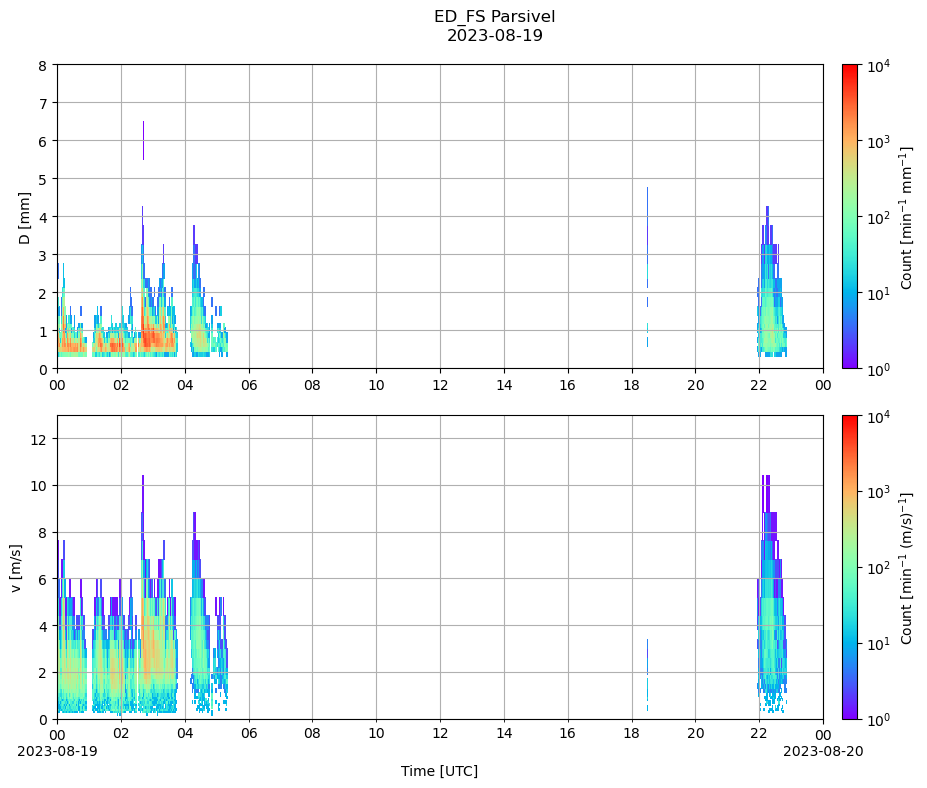Click the 6 tick on the v [m/s] axis
The width and height of the screenshot is (927, 788).
pos(43,579)
